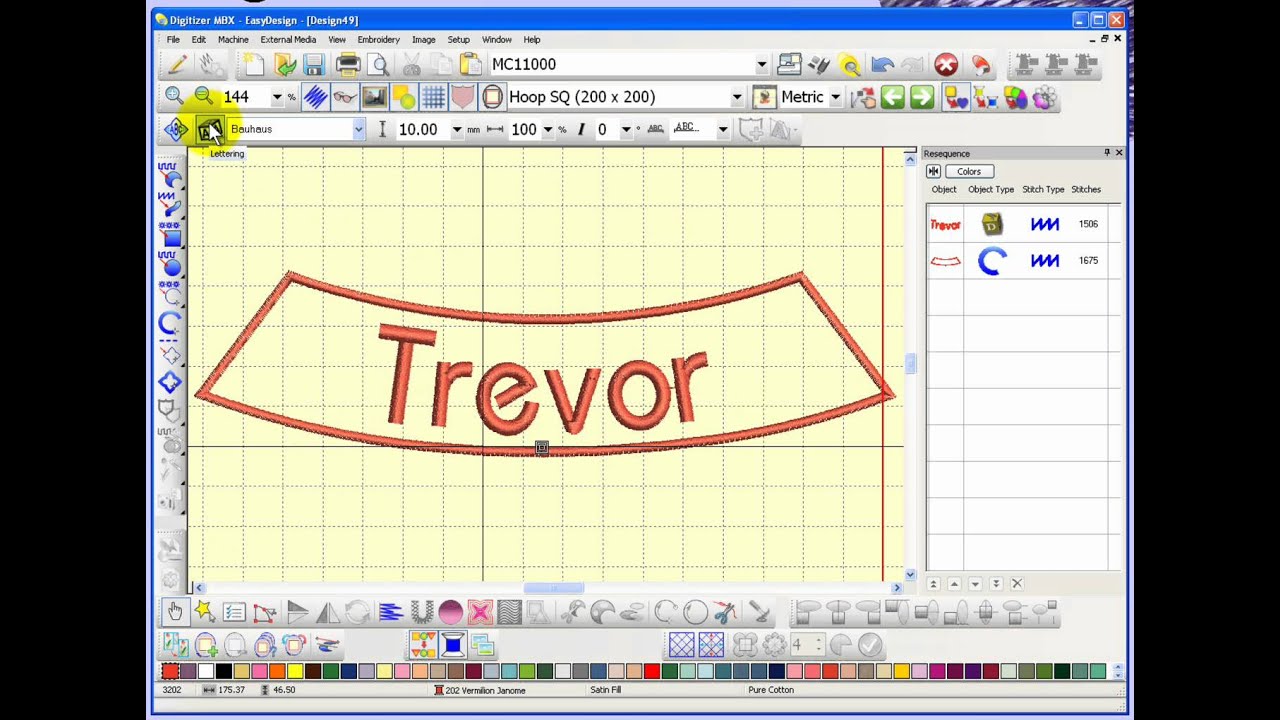Toggle TrueView glasses icon
Image resolution: width=1280 pixels, height=720 pixels.
[344, 97]
